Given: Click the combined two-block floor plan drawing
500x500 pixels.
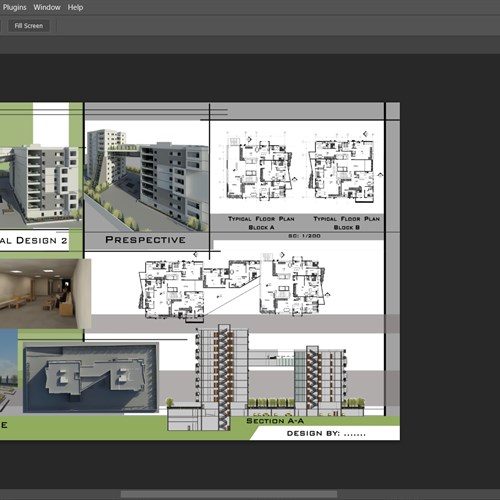Looking at the screenshot, I should click(x=233, y=287).
